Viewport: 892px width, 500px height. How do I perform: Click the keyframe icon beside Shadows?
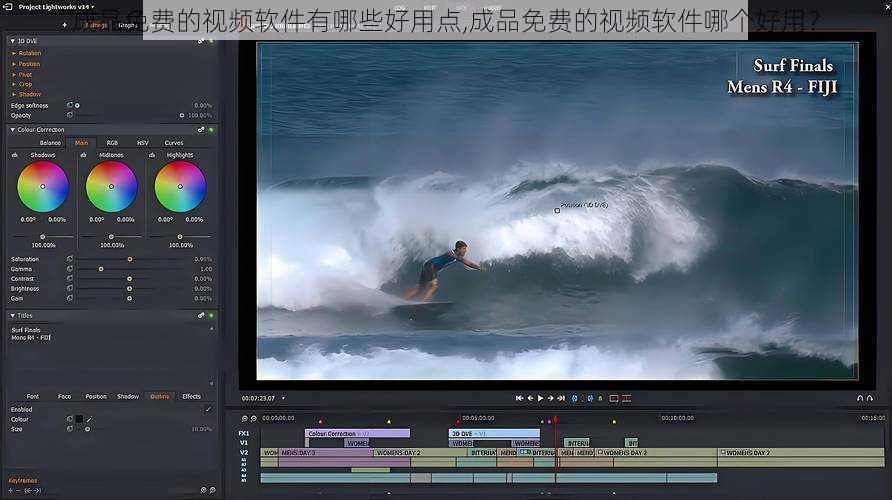pyautogui.click(x=15, y=155)
